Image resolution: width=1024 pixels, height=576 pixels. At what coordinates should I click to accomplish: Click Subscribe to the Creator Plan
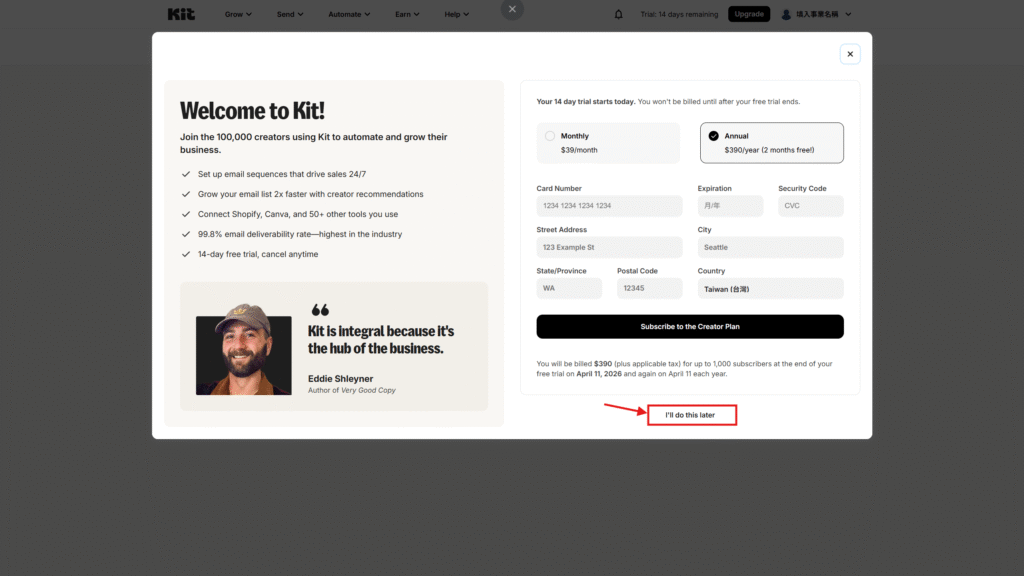coord(690,327)
